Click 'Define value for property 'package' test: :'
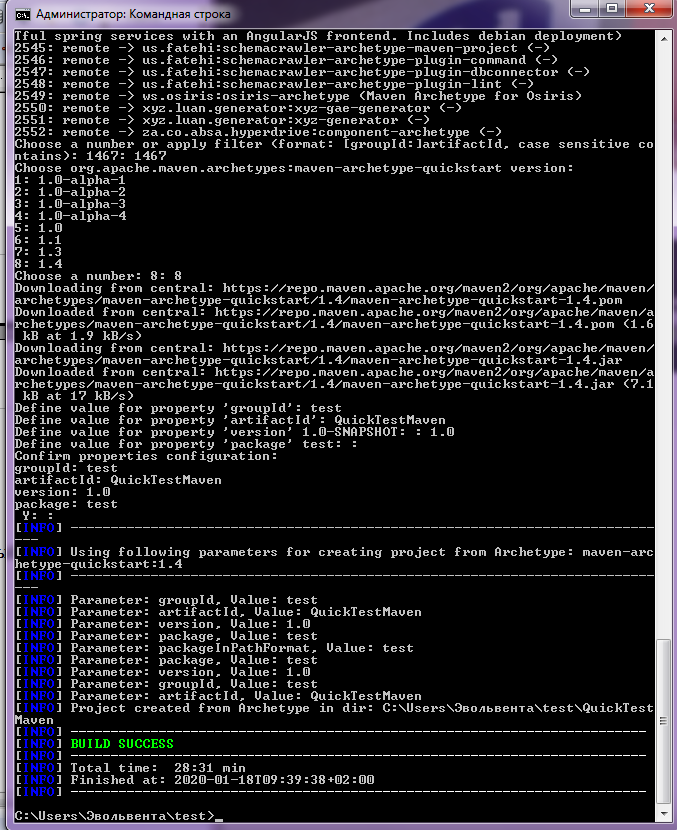 click(186, 444)
